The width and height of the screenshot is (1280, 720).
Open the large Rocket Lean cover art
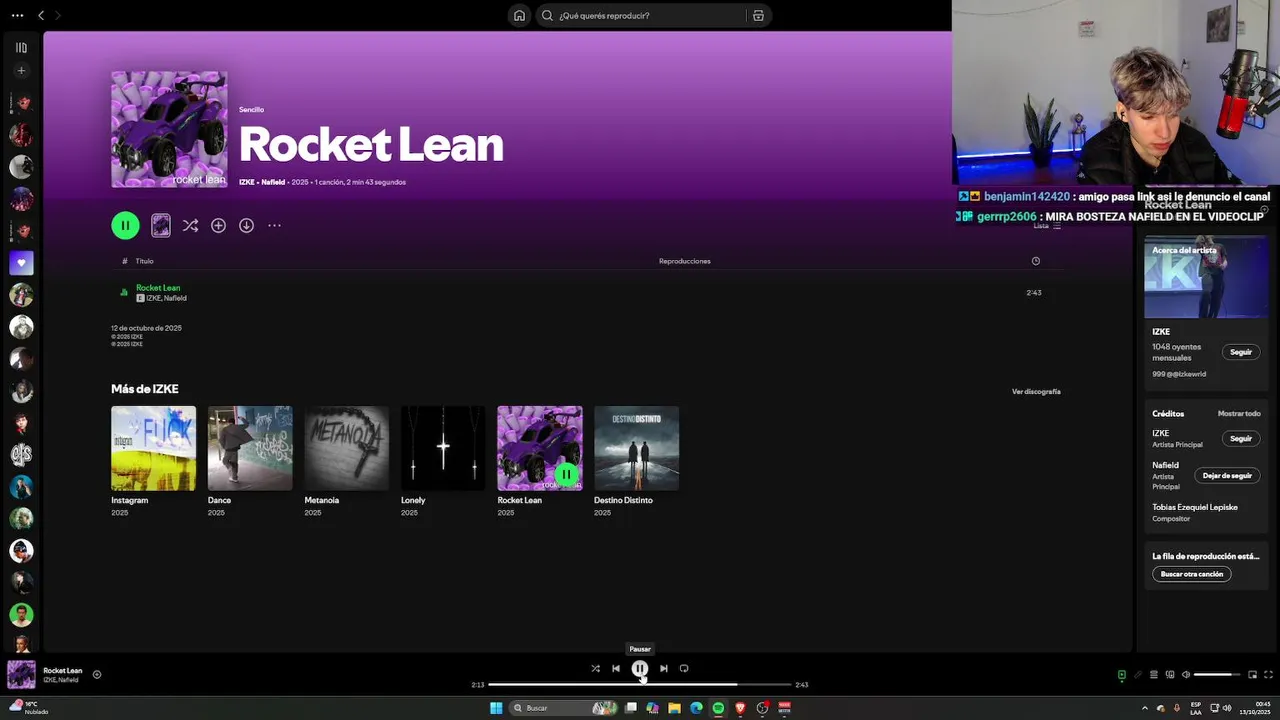point(169,129)
